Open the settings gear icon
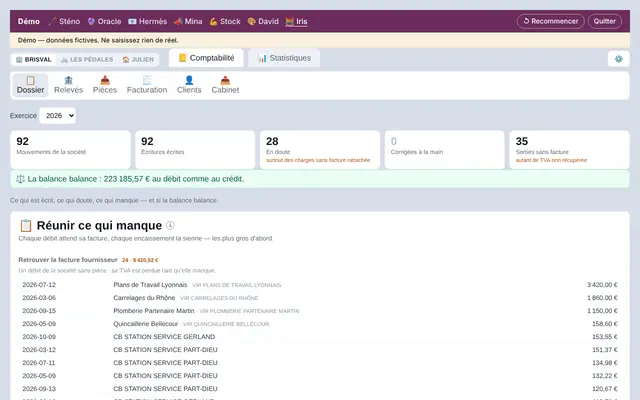This screenshot has height=400, width=640. click(618, 59)
